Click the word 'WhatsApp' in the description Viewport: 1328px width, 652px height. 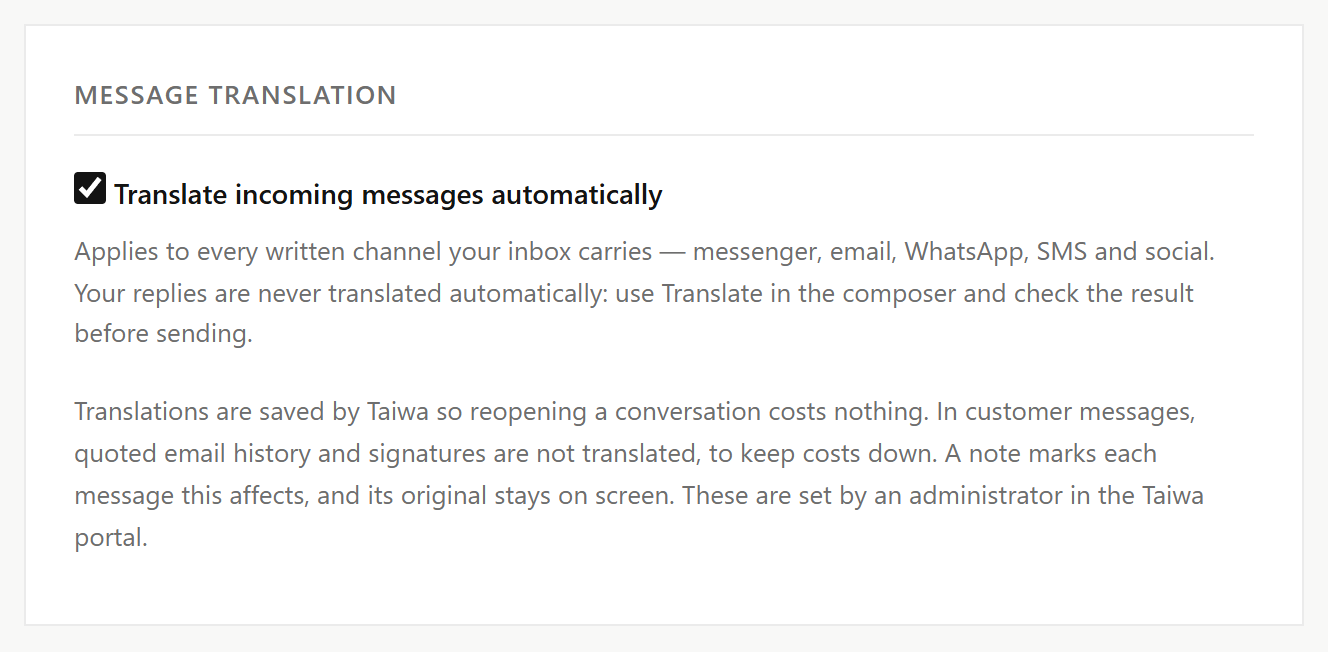[x=966, y=252]
